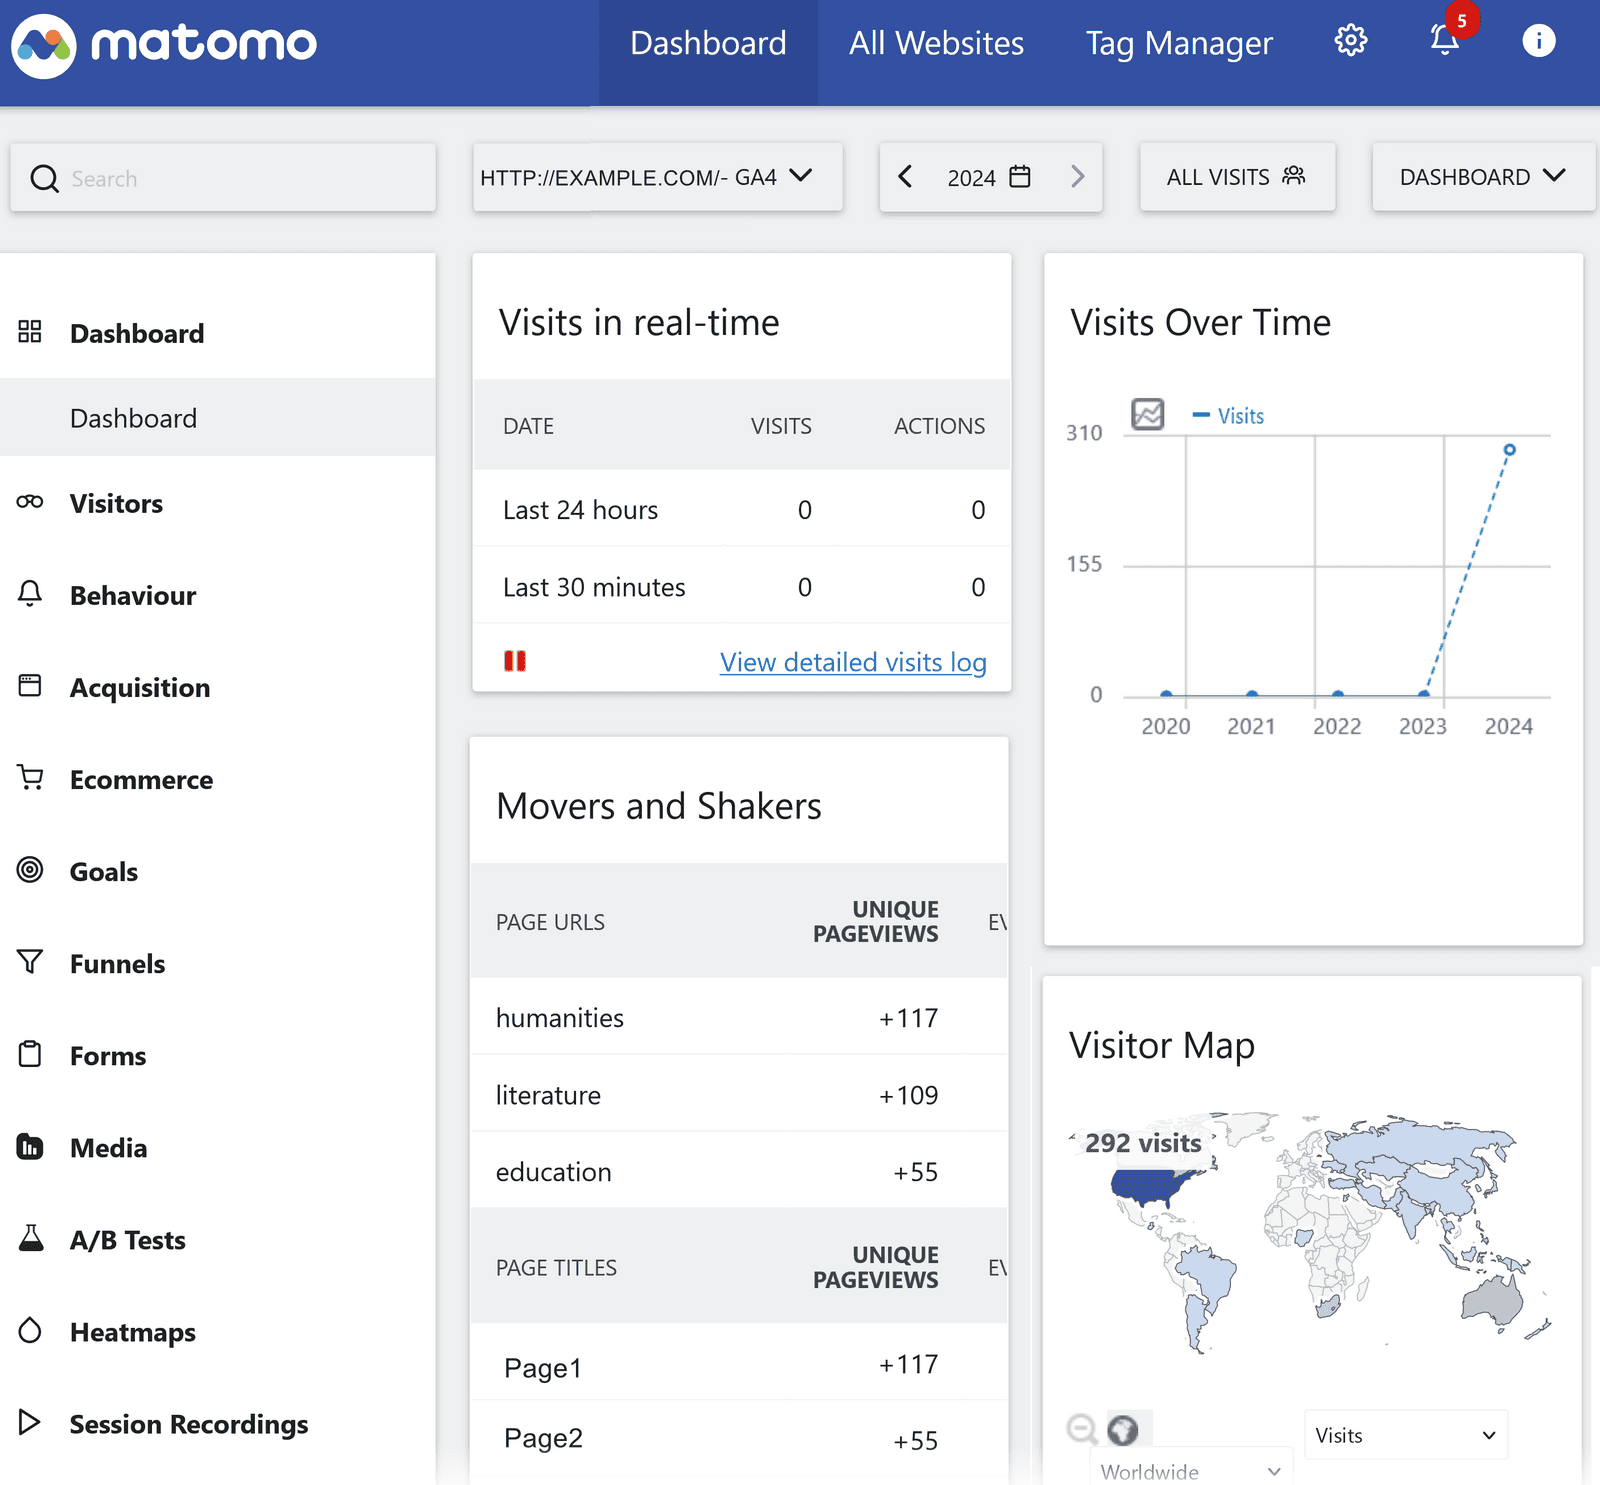
Task: Expand the Worldwide region selector
Action: [1189, 1470]
